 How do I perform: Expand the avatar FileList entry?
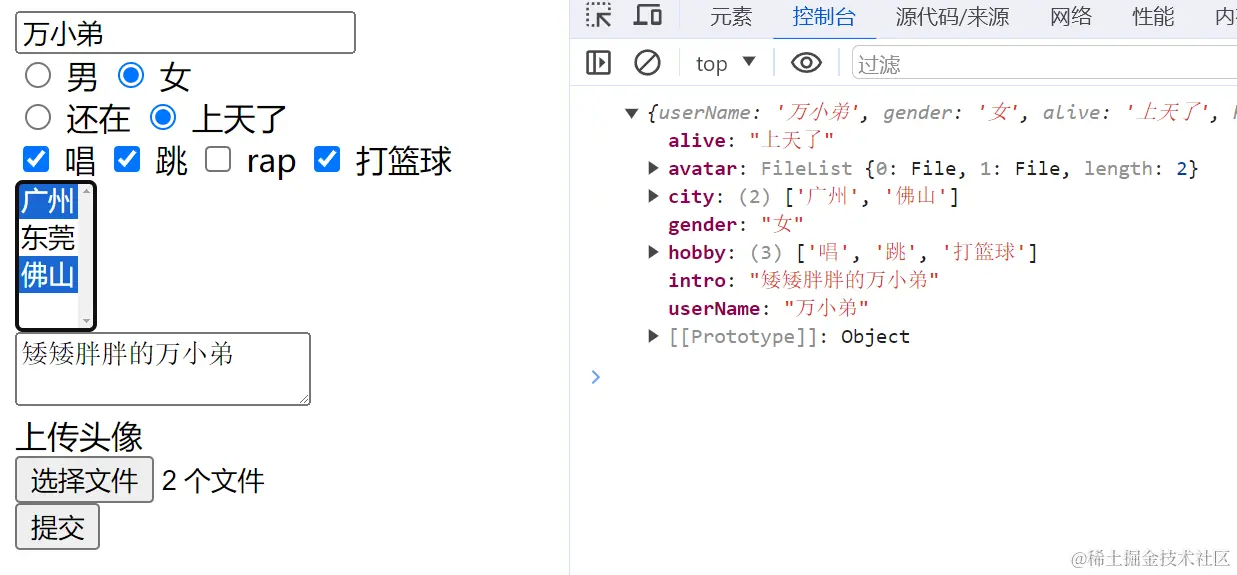(654, 168)
